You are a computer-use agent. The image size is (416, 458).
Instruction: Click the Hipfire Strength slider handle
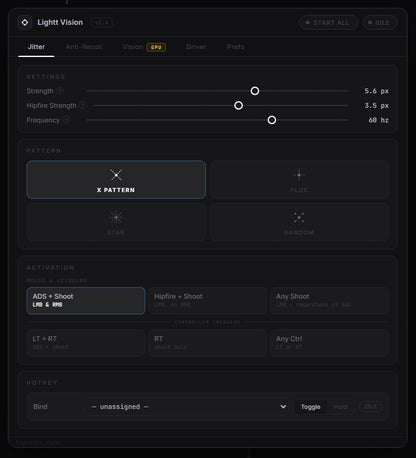pos(238,105)
